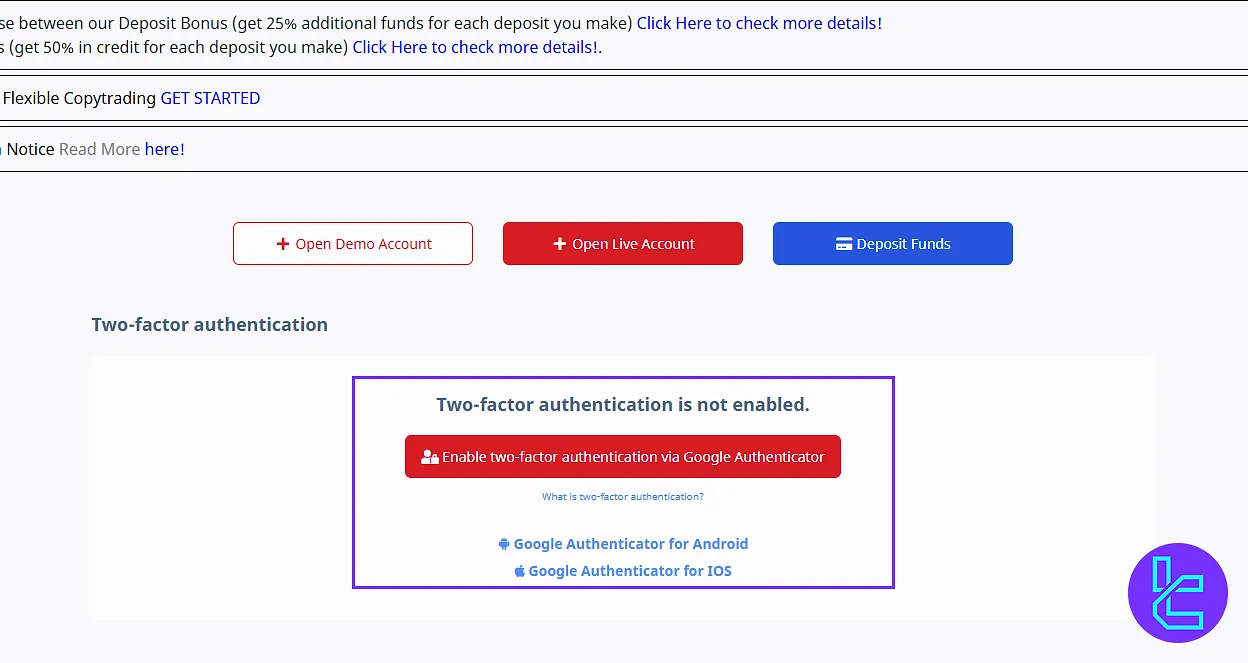
Task: Open Google Authenticator for Android link
Action: (630, 544)
